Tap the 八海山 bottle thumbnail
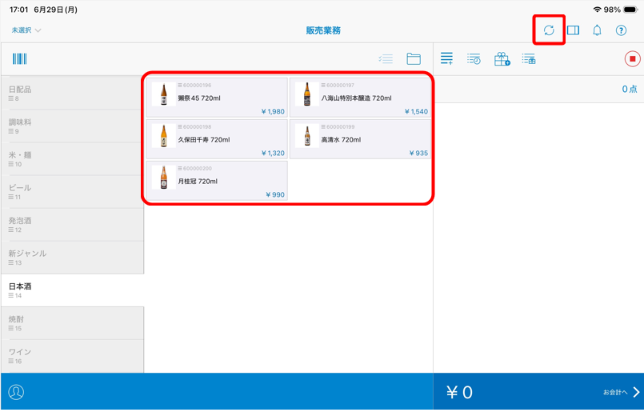The width and height of the screenshot is (644, 410). (307, 94)
